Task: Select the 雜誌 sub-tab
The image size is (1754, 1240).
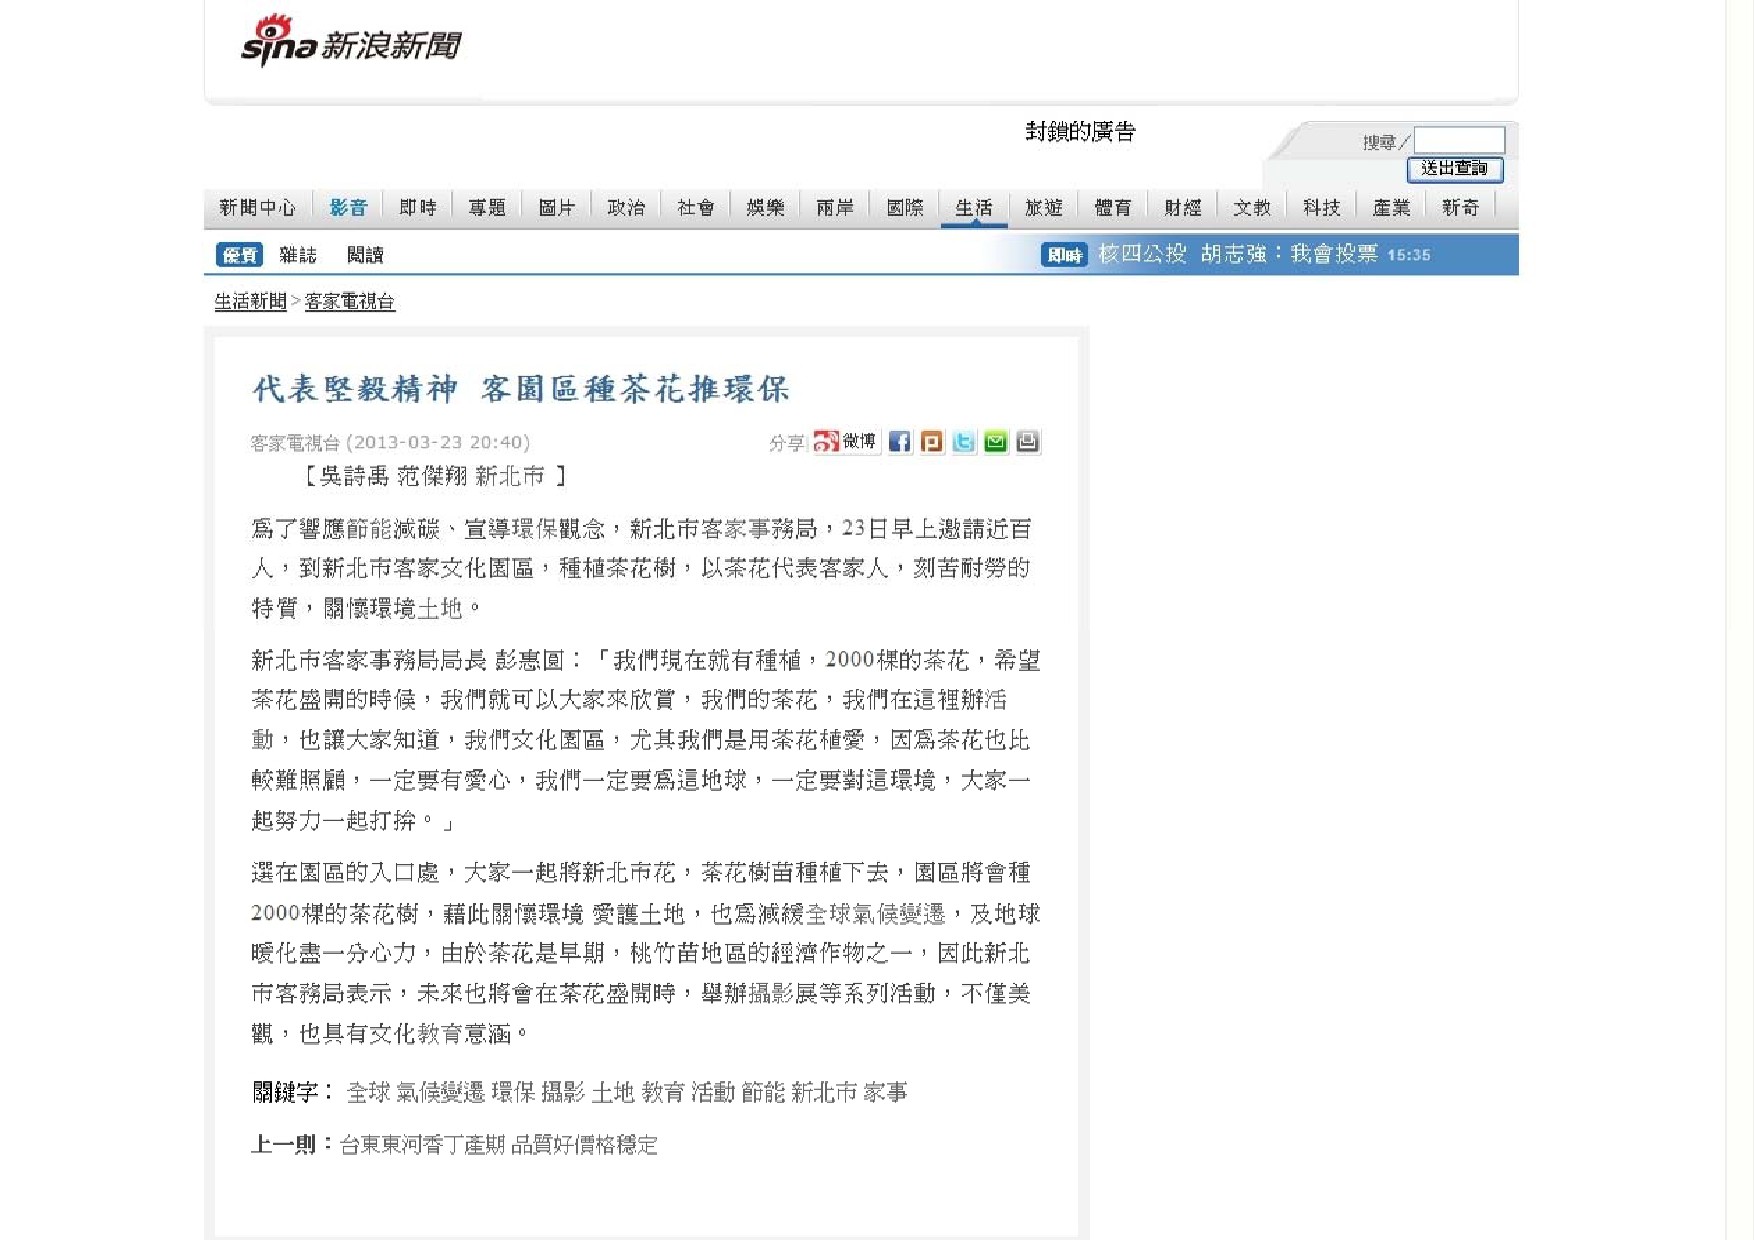Action: click(298, 255)
